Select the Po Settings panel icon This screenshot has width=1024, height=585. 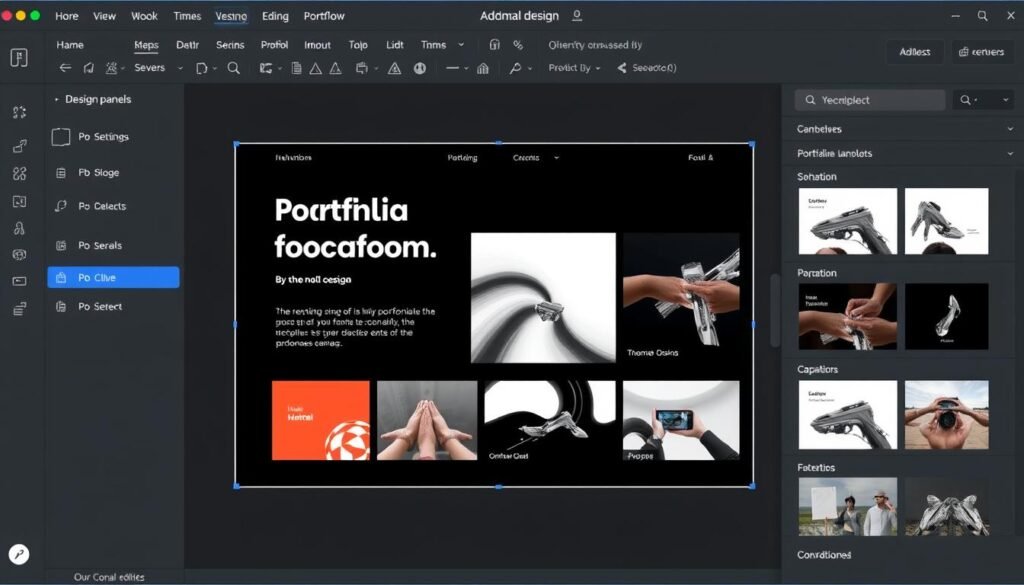pyautogui.click(x=61, y=137)
